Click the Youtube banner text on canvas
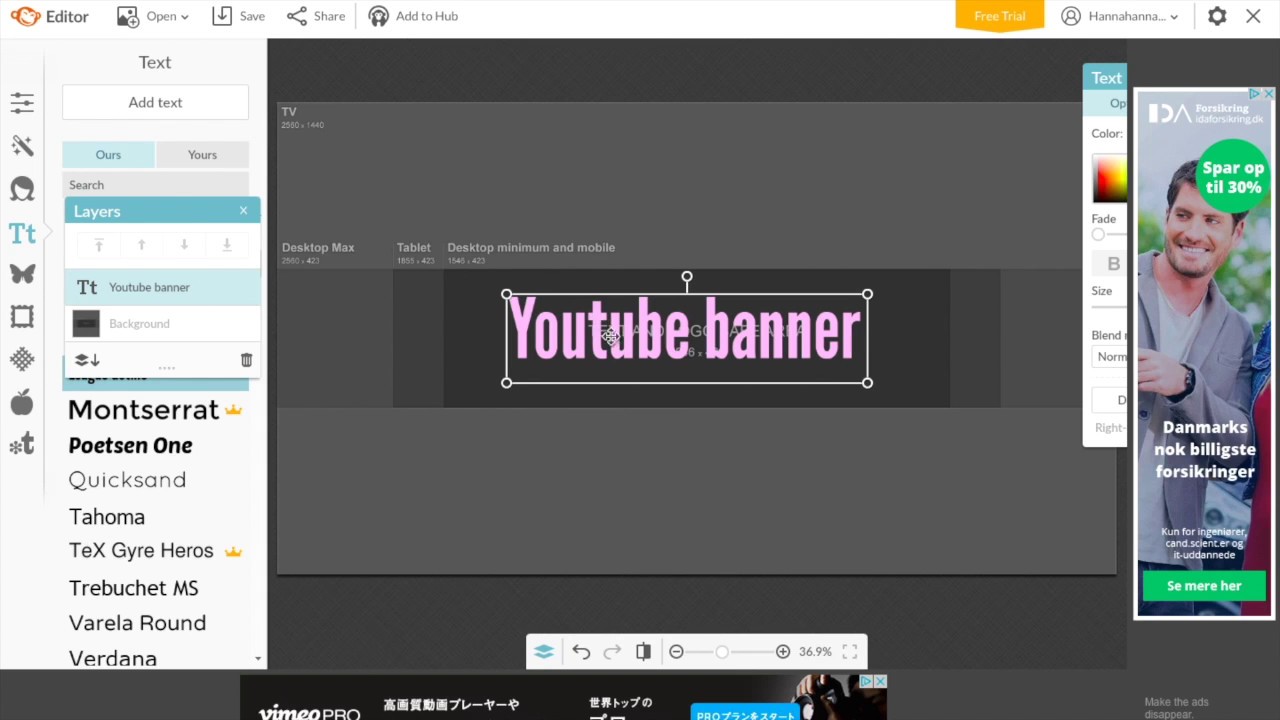This screenshot has width=1280, height=720. click(685, 329)
